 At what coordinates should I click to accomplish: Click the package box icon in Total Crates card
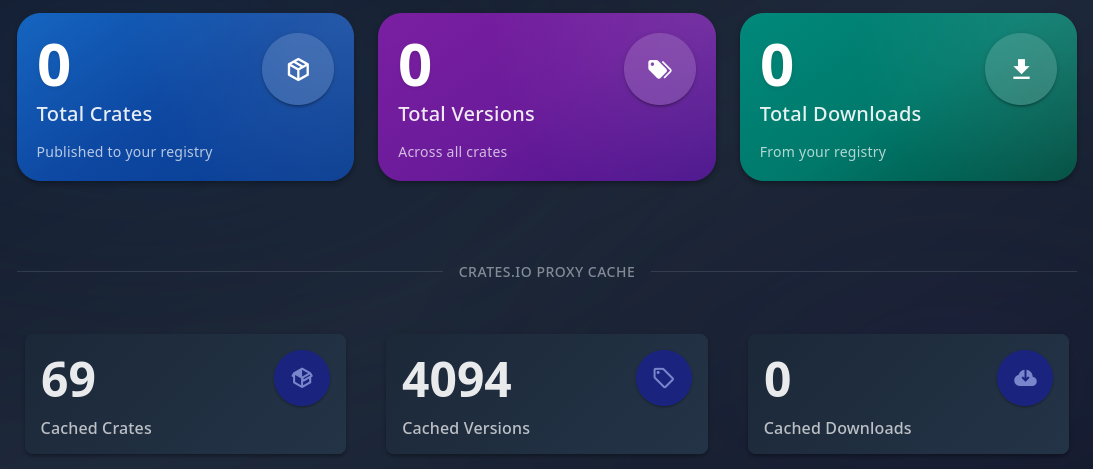click(298, 69)
